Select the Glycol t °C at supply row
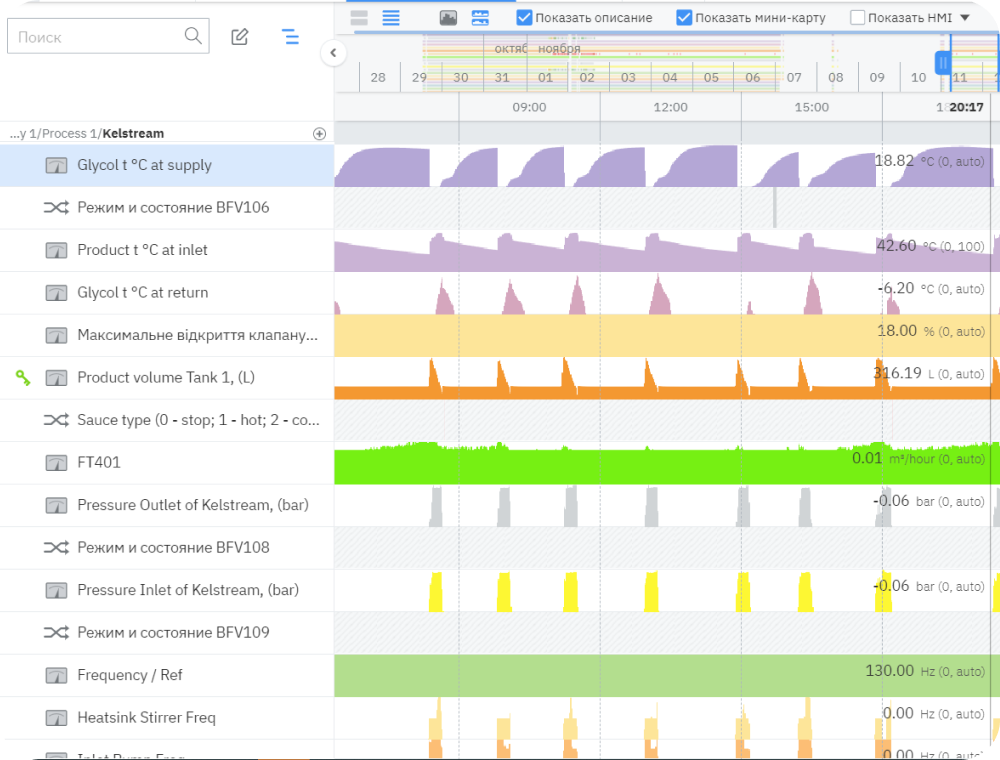The image size is (1000, 760). pos(144,165)
